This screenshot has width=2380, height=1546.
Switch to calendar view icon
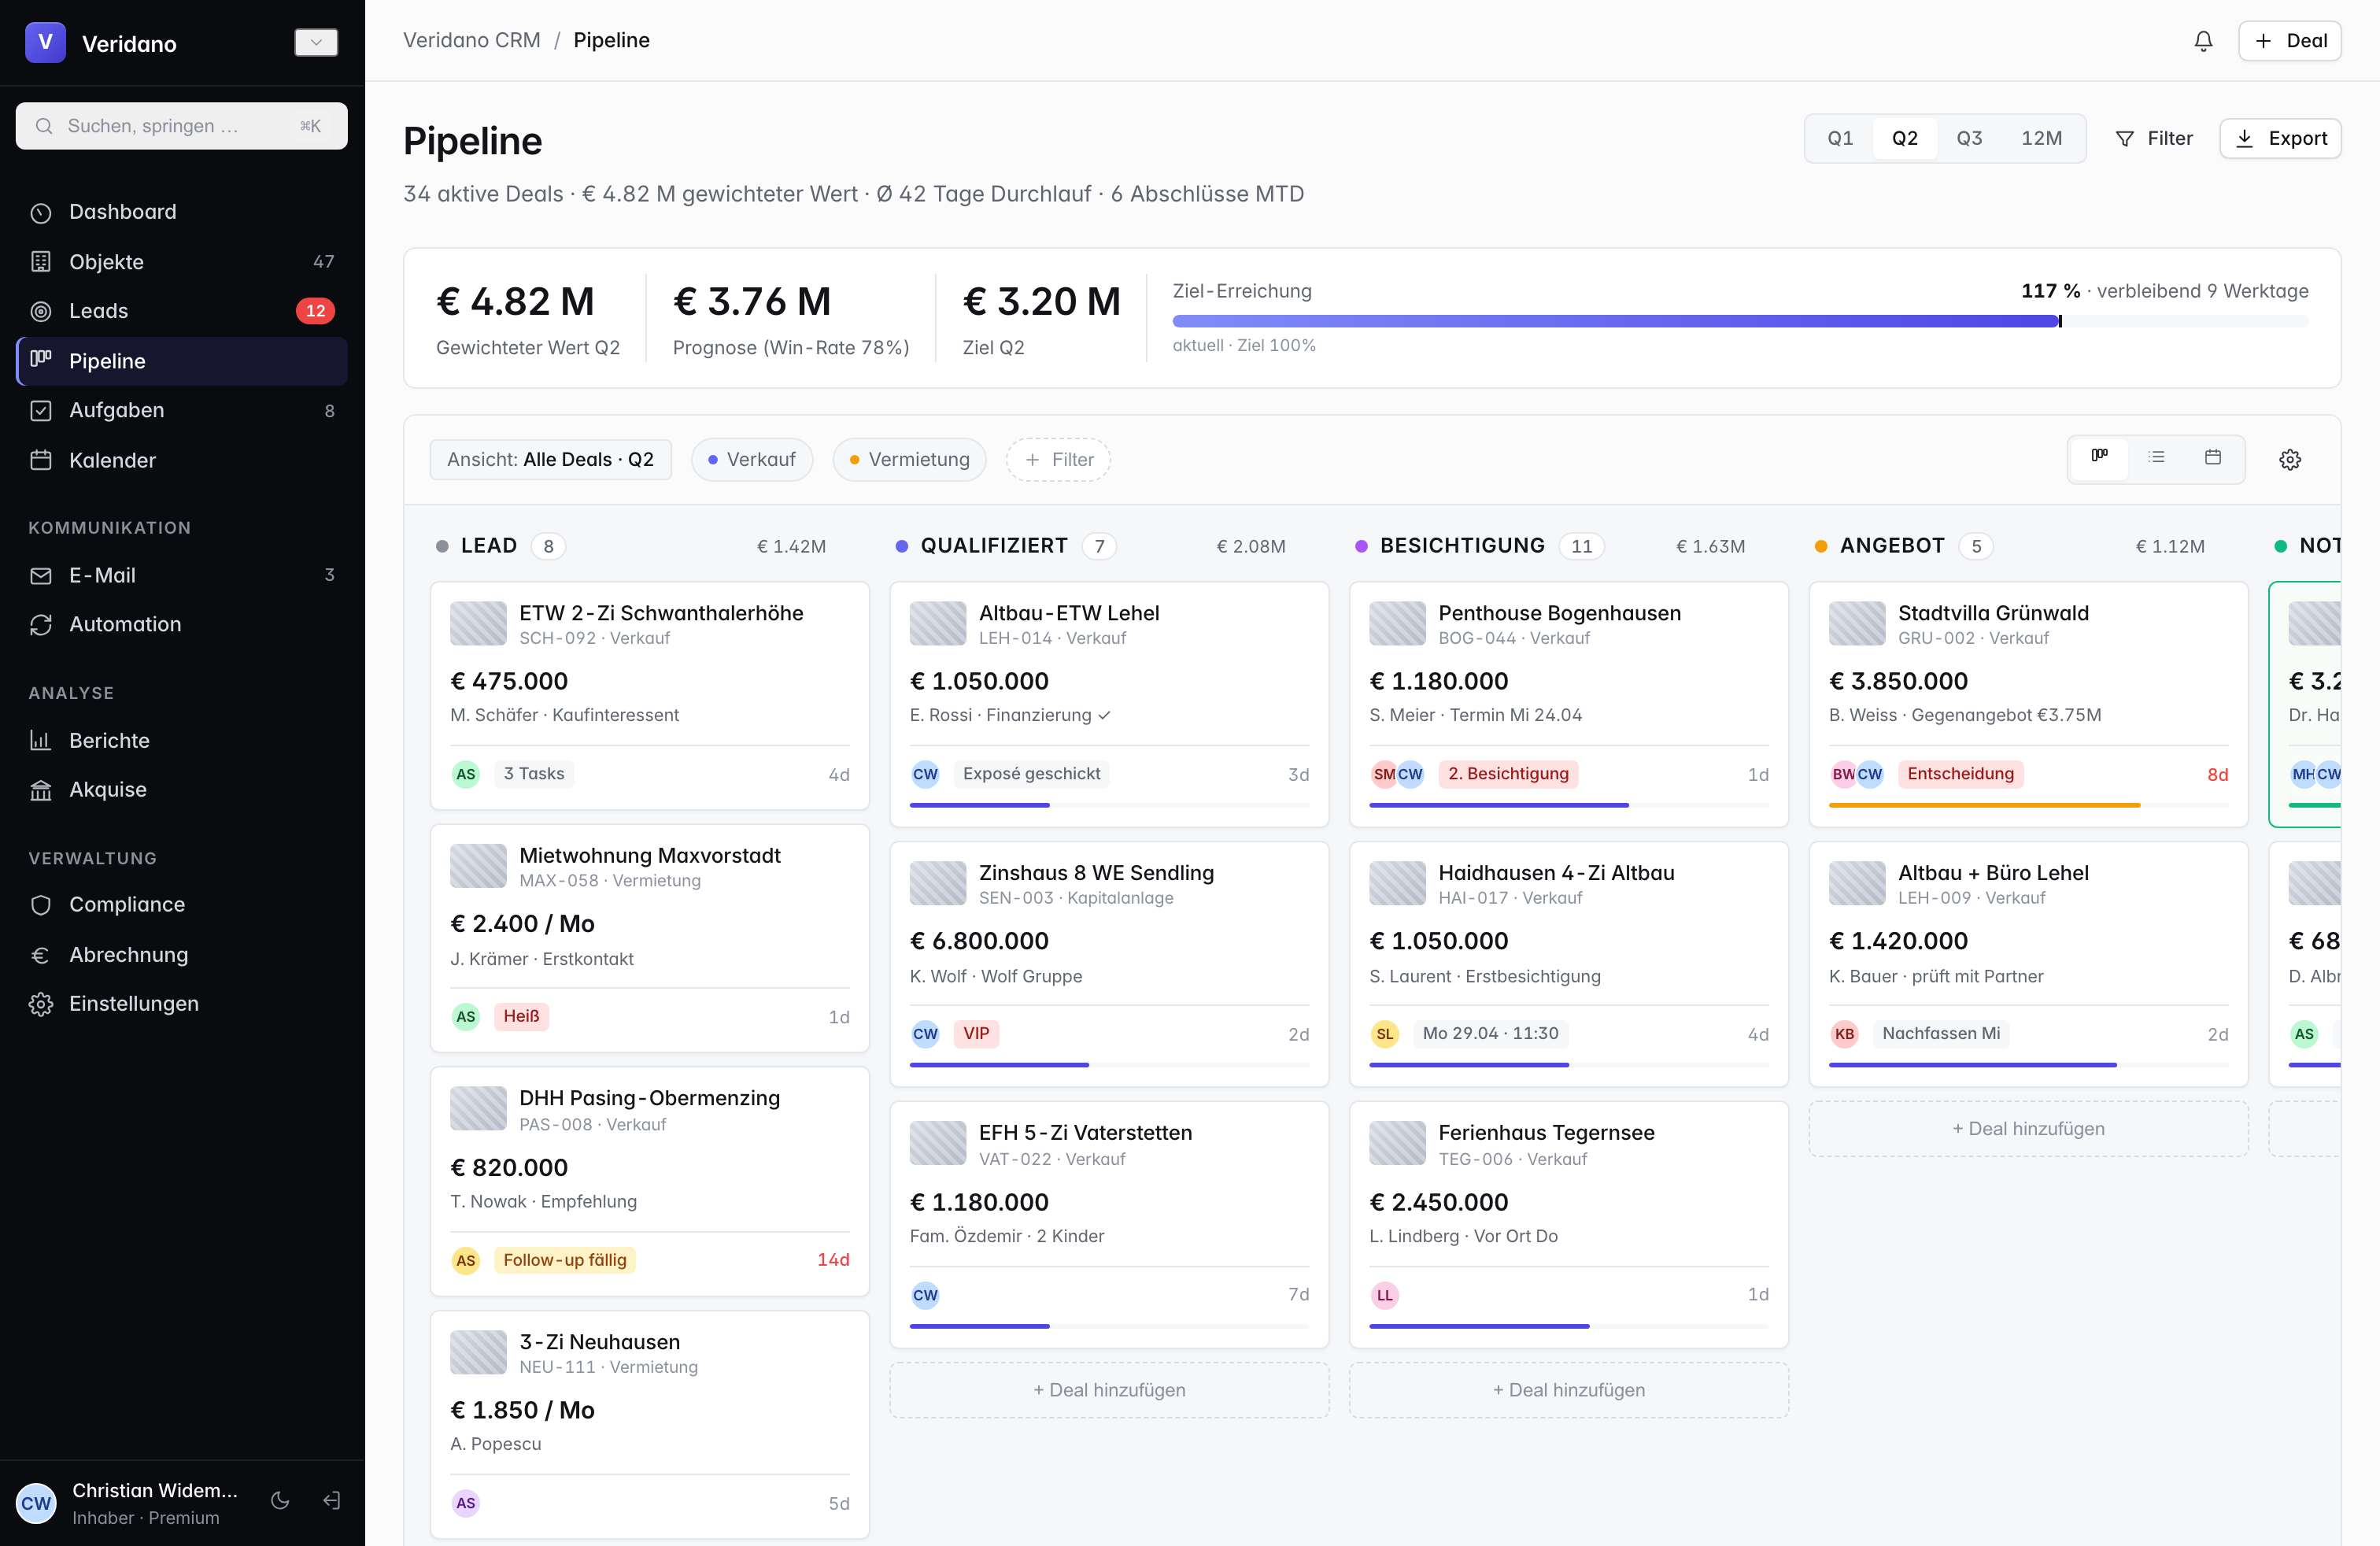pos(2213,458)
